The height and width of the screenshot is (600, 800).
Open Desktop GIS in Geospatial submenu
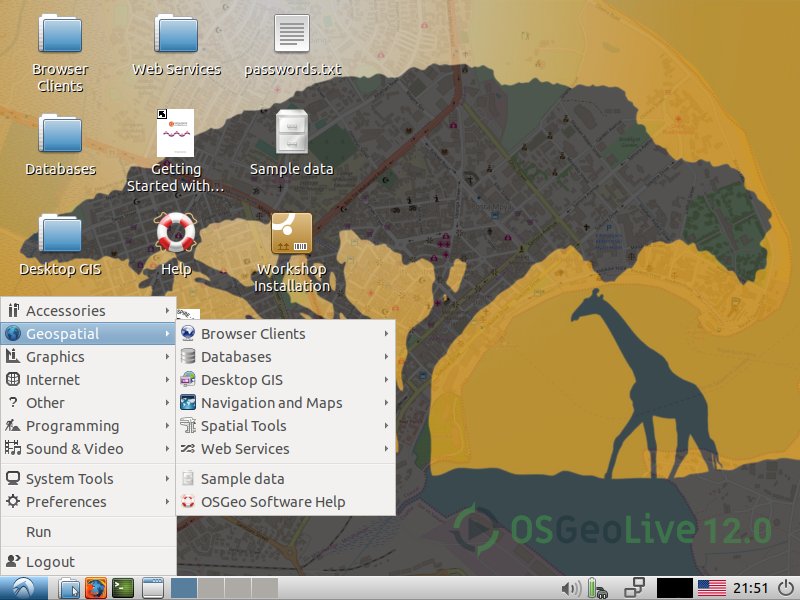click(286, 380)
